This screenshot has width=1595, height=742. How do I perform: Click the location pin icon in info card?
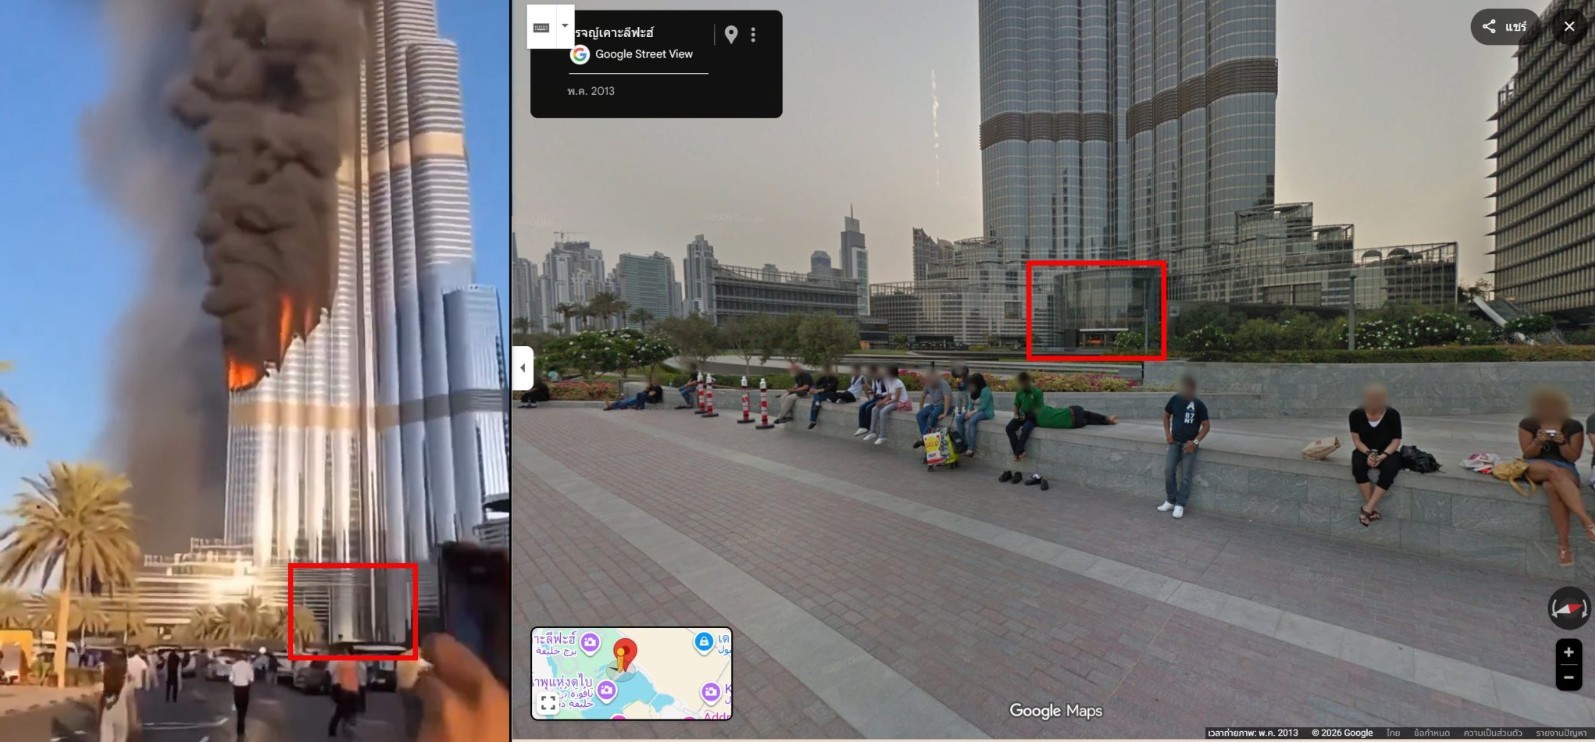click(731, 35)
